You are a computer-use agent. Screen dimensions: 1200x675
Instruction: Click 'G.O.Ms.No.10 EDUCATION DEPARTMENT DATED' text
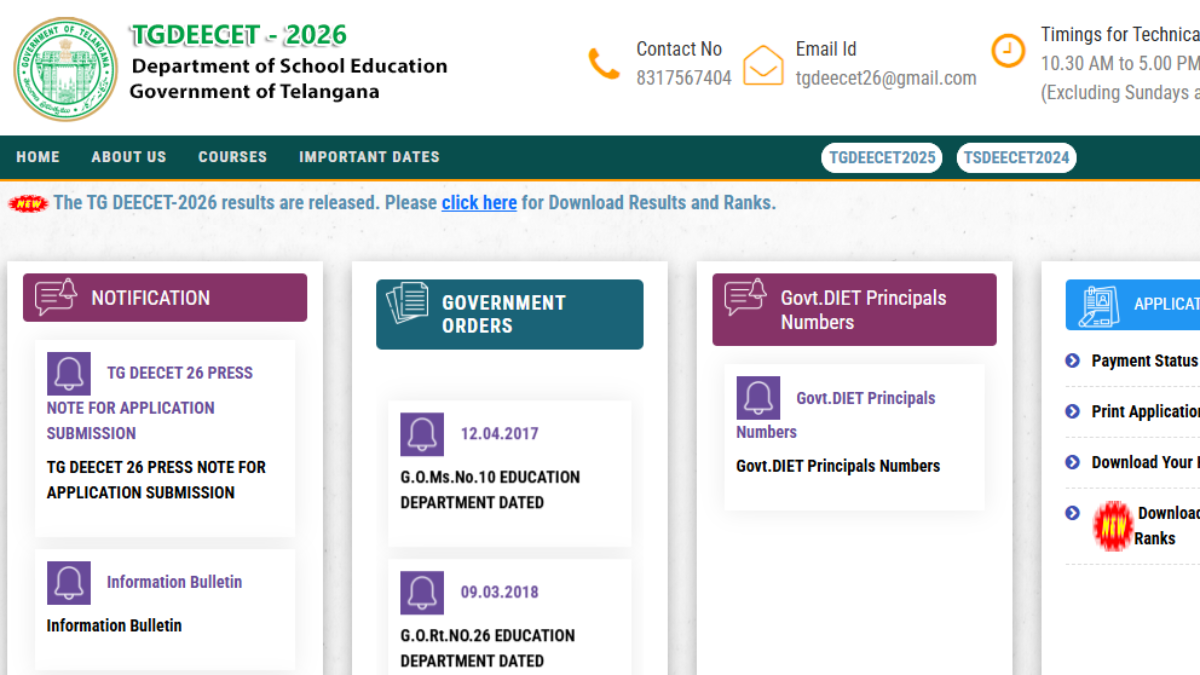(x=490, y=490)
